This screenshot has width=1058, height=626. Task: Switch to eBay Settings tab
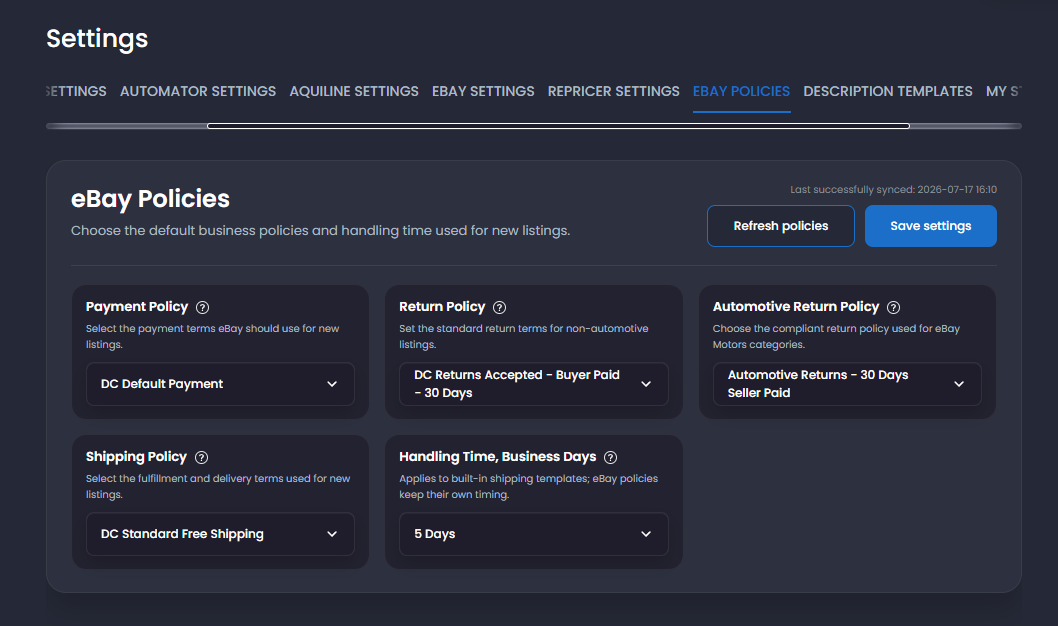pos(483,91)
